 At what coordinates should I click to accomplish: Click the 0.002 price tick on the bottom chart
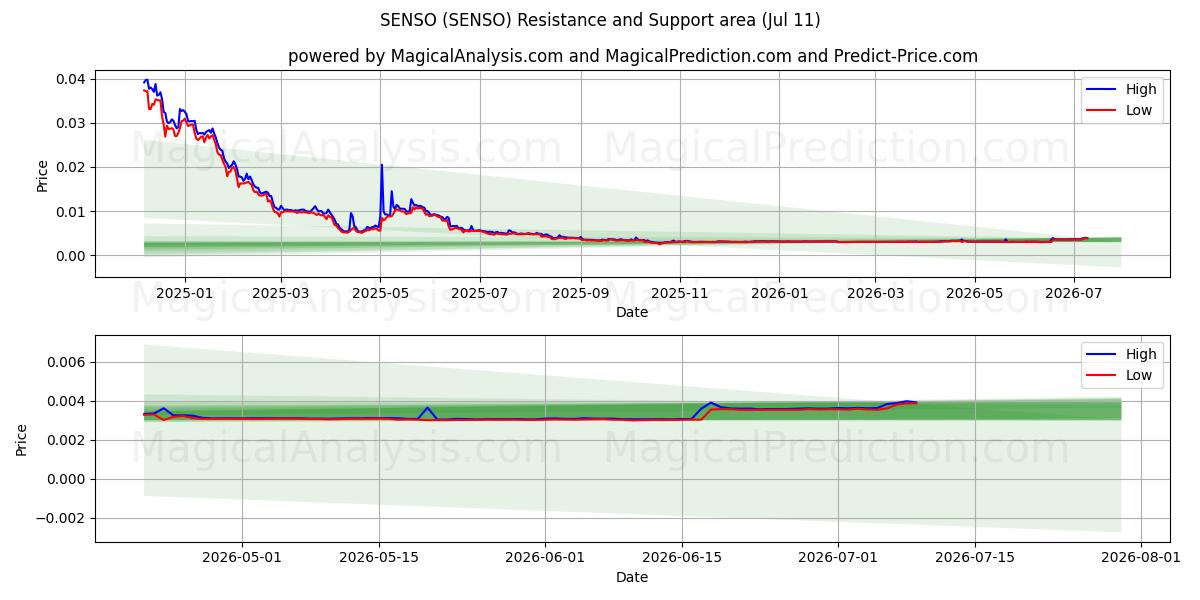click(x=69, y=440)
